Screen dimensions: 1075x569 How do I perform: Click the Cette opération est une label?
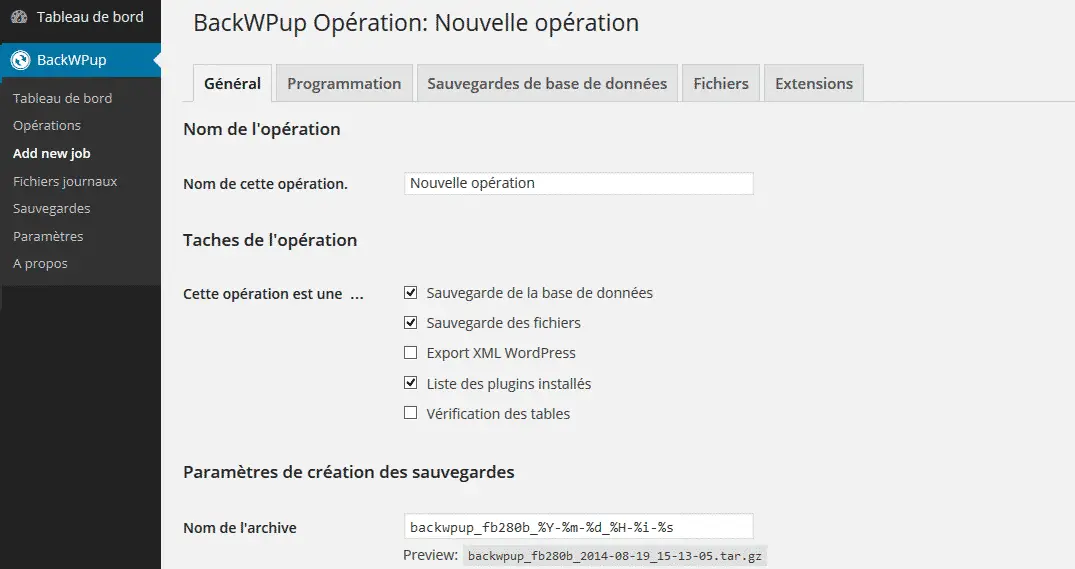coord(273,294)
